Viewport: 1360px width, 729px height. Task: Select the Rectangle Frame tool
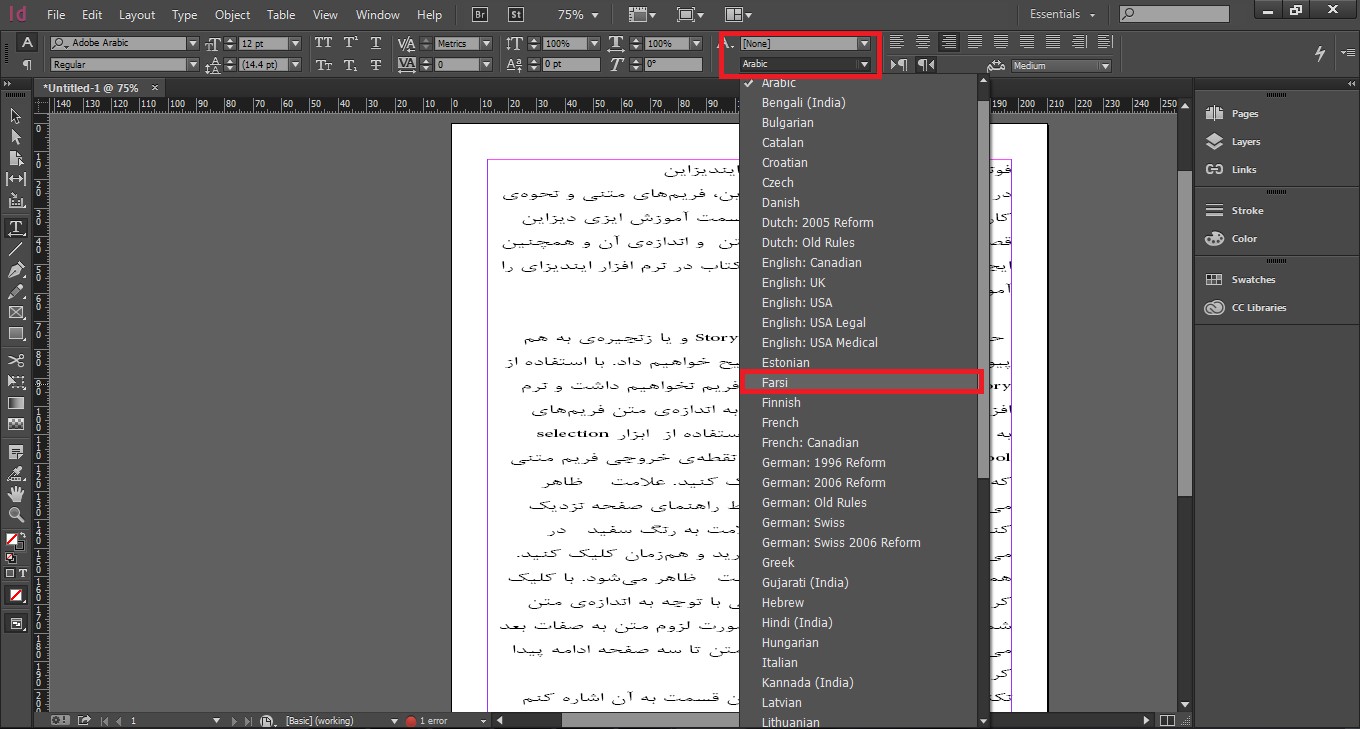(x=16, y=312)
